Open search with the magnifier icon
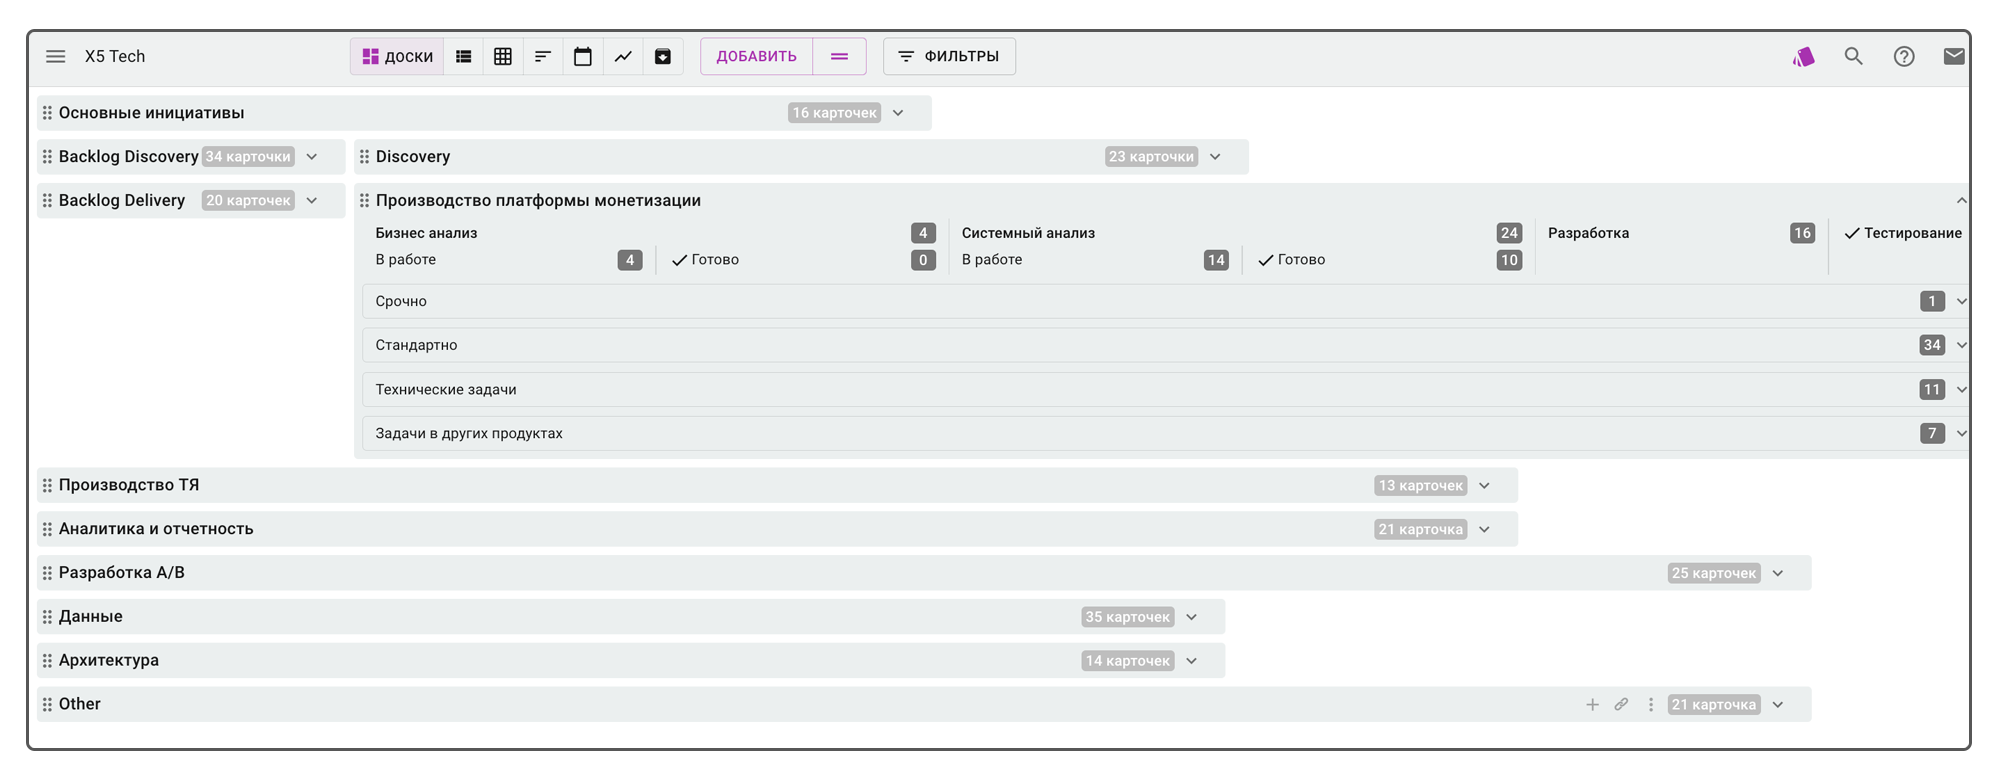Image resolution: width=2000 pixels, height=781 pixels. coord(1854,57)
